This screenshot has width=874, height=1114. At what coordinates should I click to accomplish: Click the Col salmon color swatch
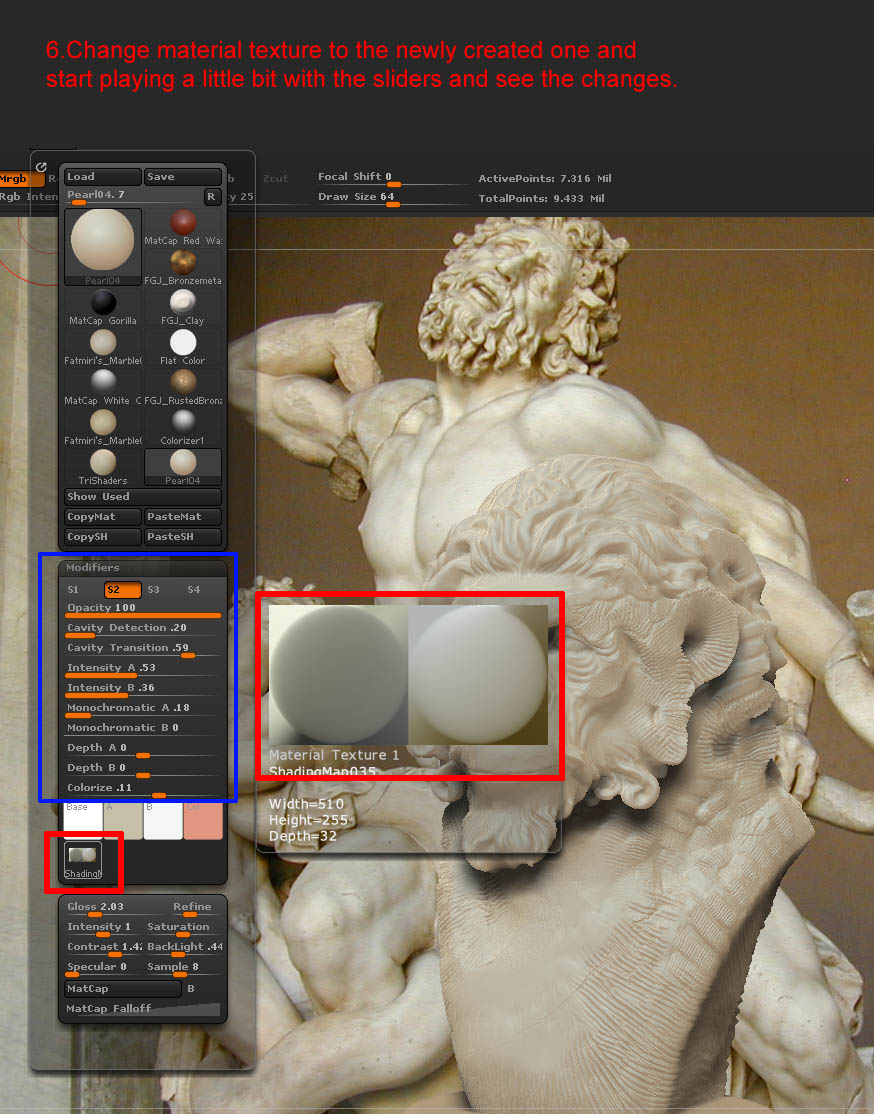(203, 821)
